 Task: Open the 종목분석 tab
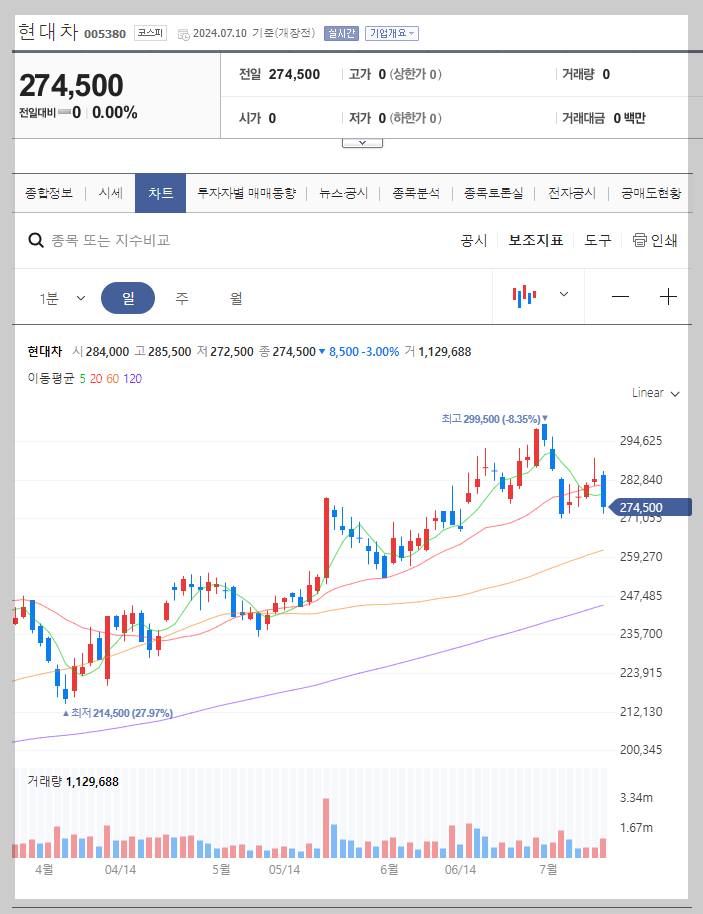(x=416, y=193)
